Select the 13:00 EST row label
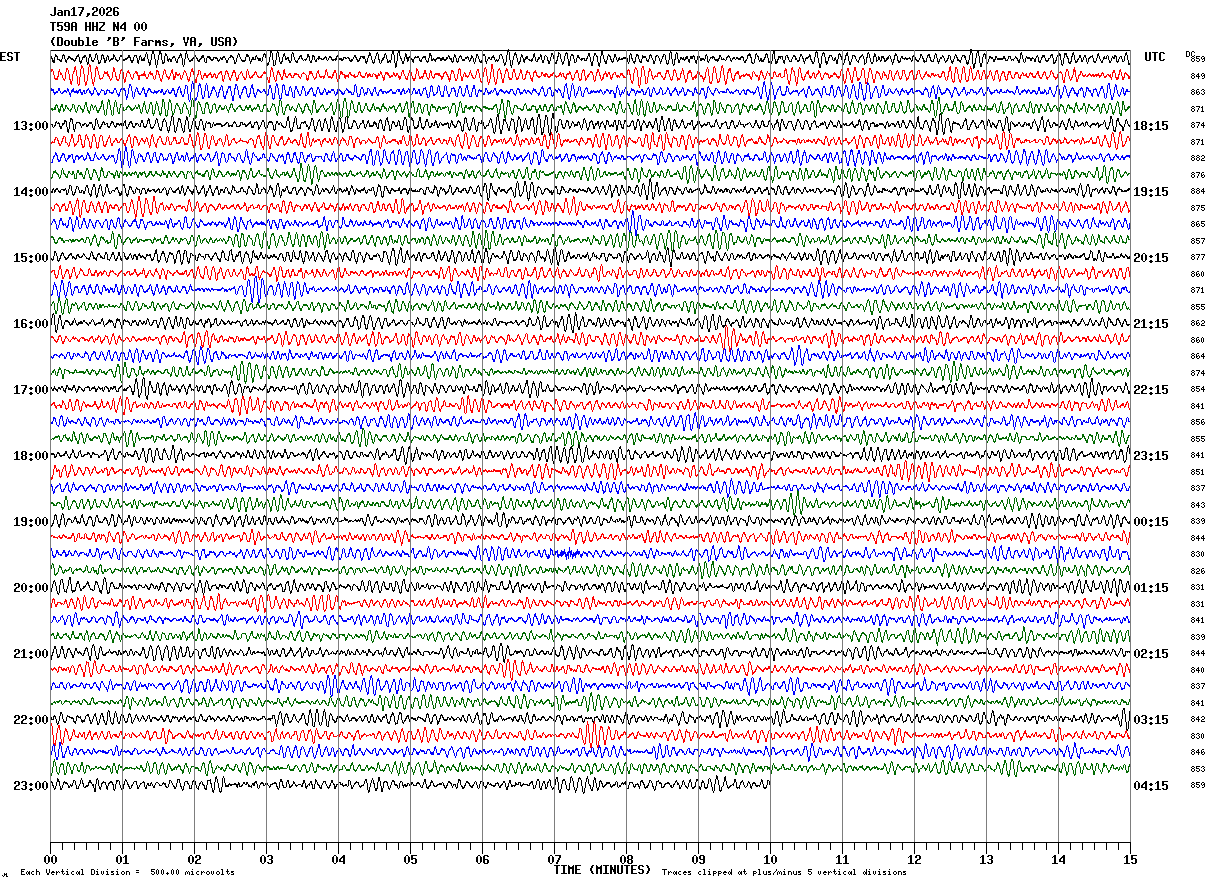Viewport: 1210px width, 886px height. pyautogui.click(x=30, y=126)
